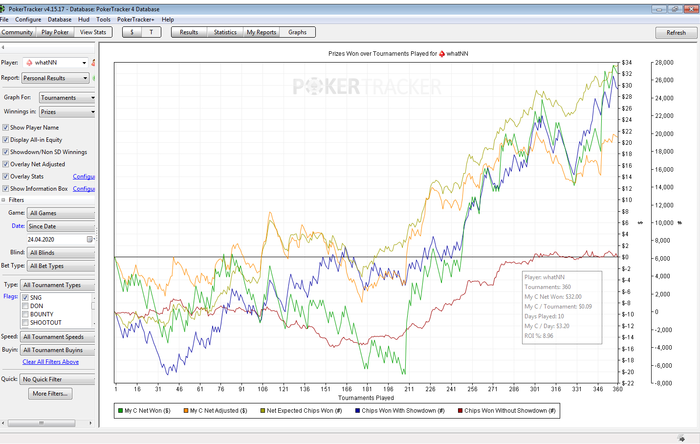Viewport: 700px width, 444px height.
Task: Click the sidebar horizontal scrollbar thumb
Action: click(x=41, y=423)
